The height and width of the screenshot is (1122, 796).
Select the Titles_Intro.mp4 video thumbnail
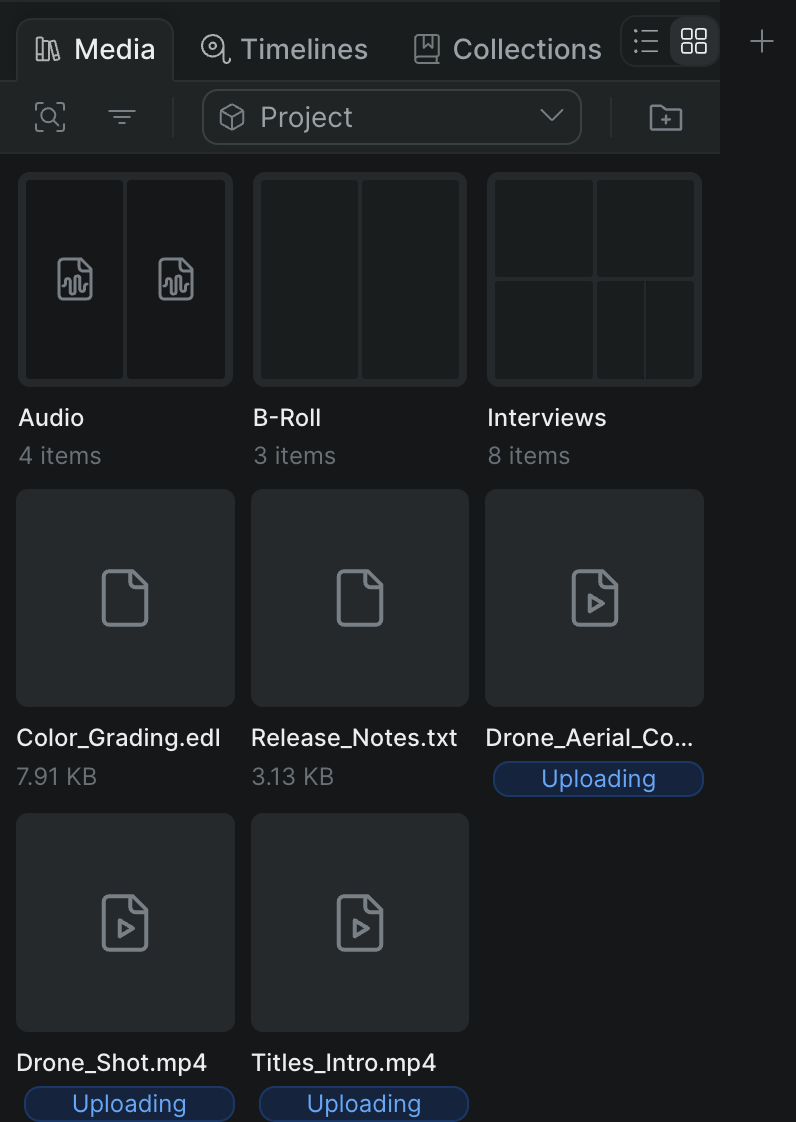360,922
